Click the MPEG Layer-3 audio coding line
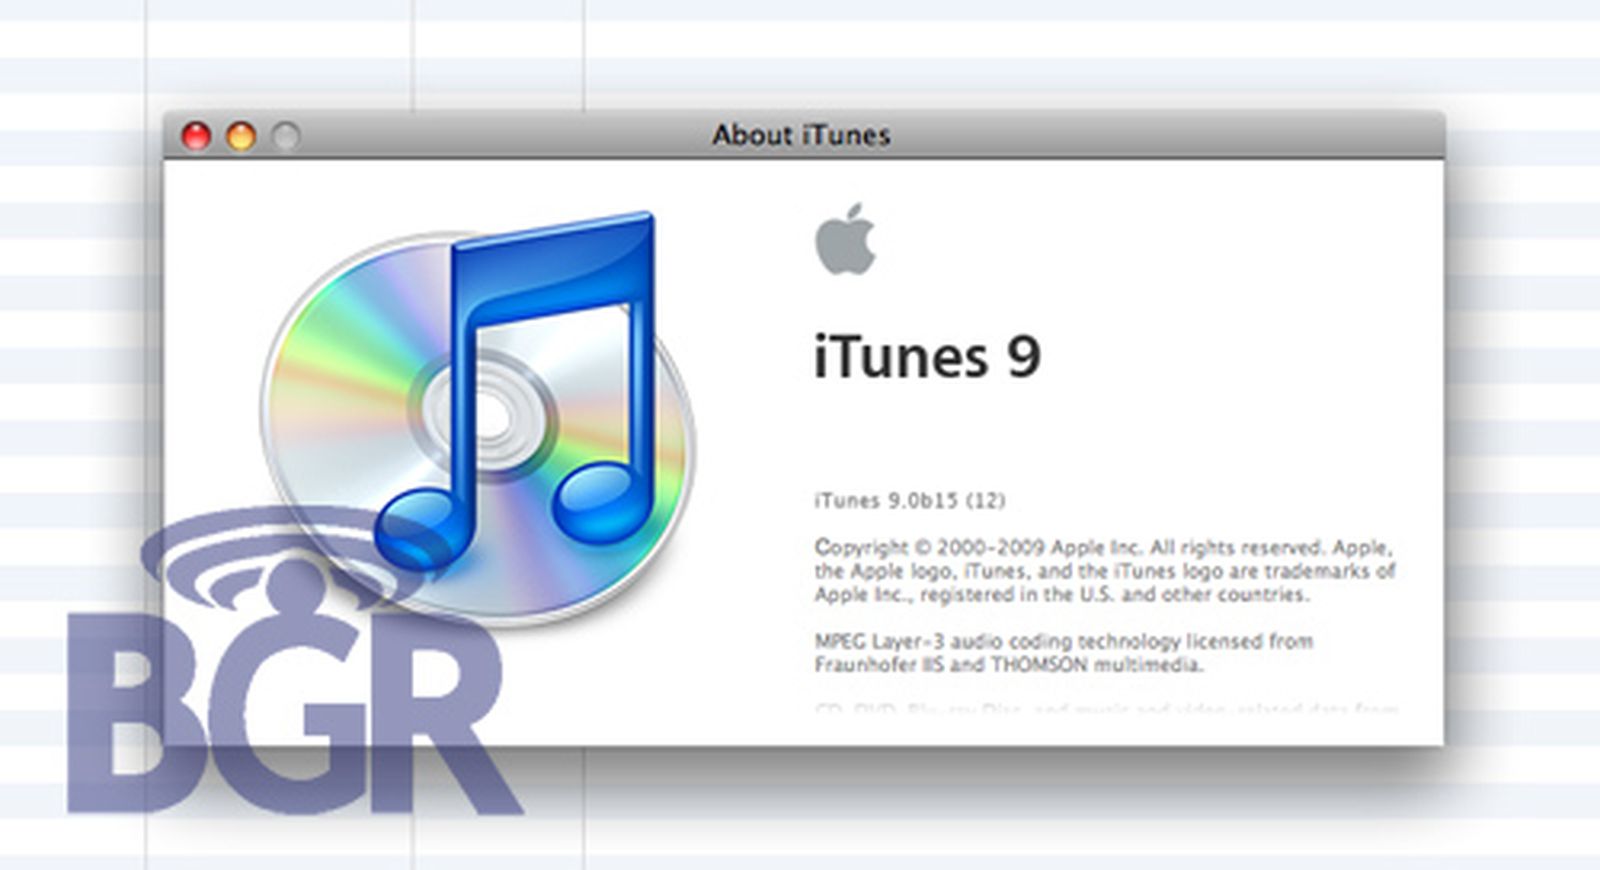This screenshot has width=1600, height=870. (x=1063, y=641)
